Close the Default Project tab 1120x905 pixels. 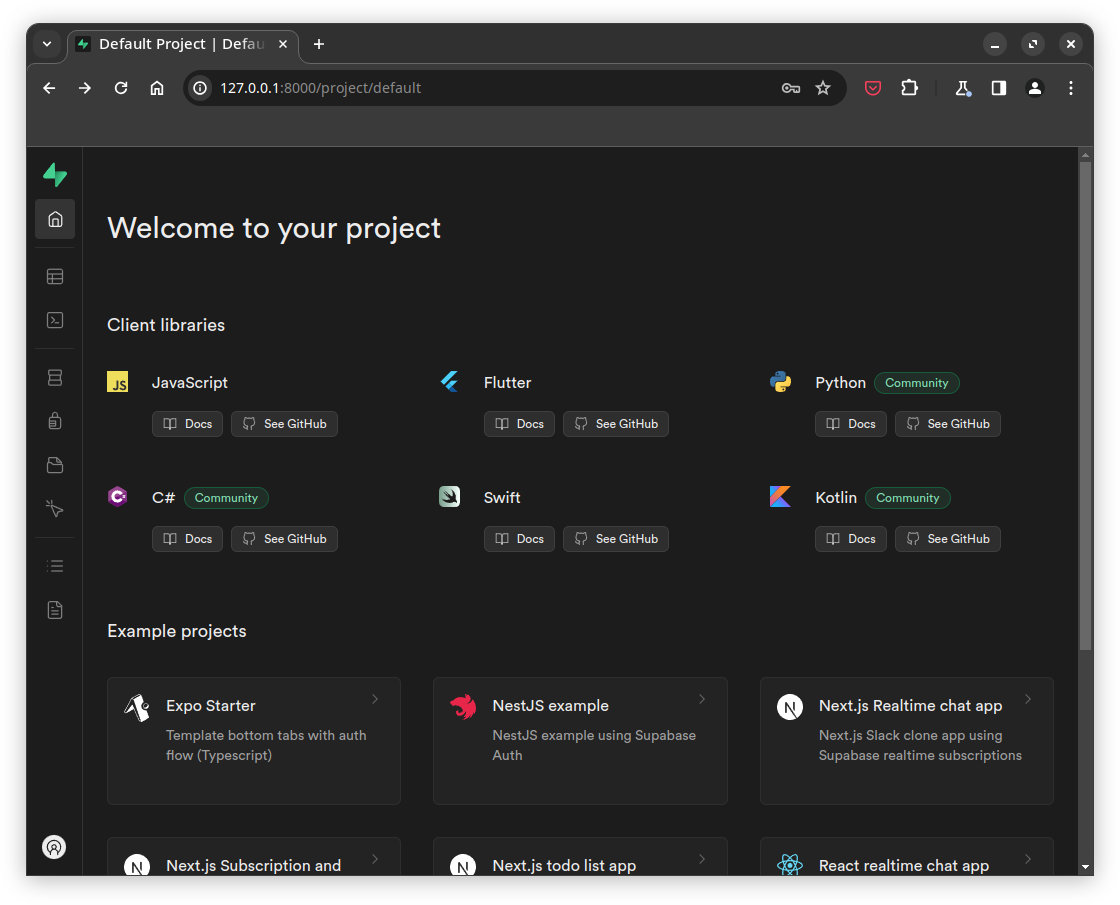pyautogui.click(x=283, y=44)
